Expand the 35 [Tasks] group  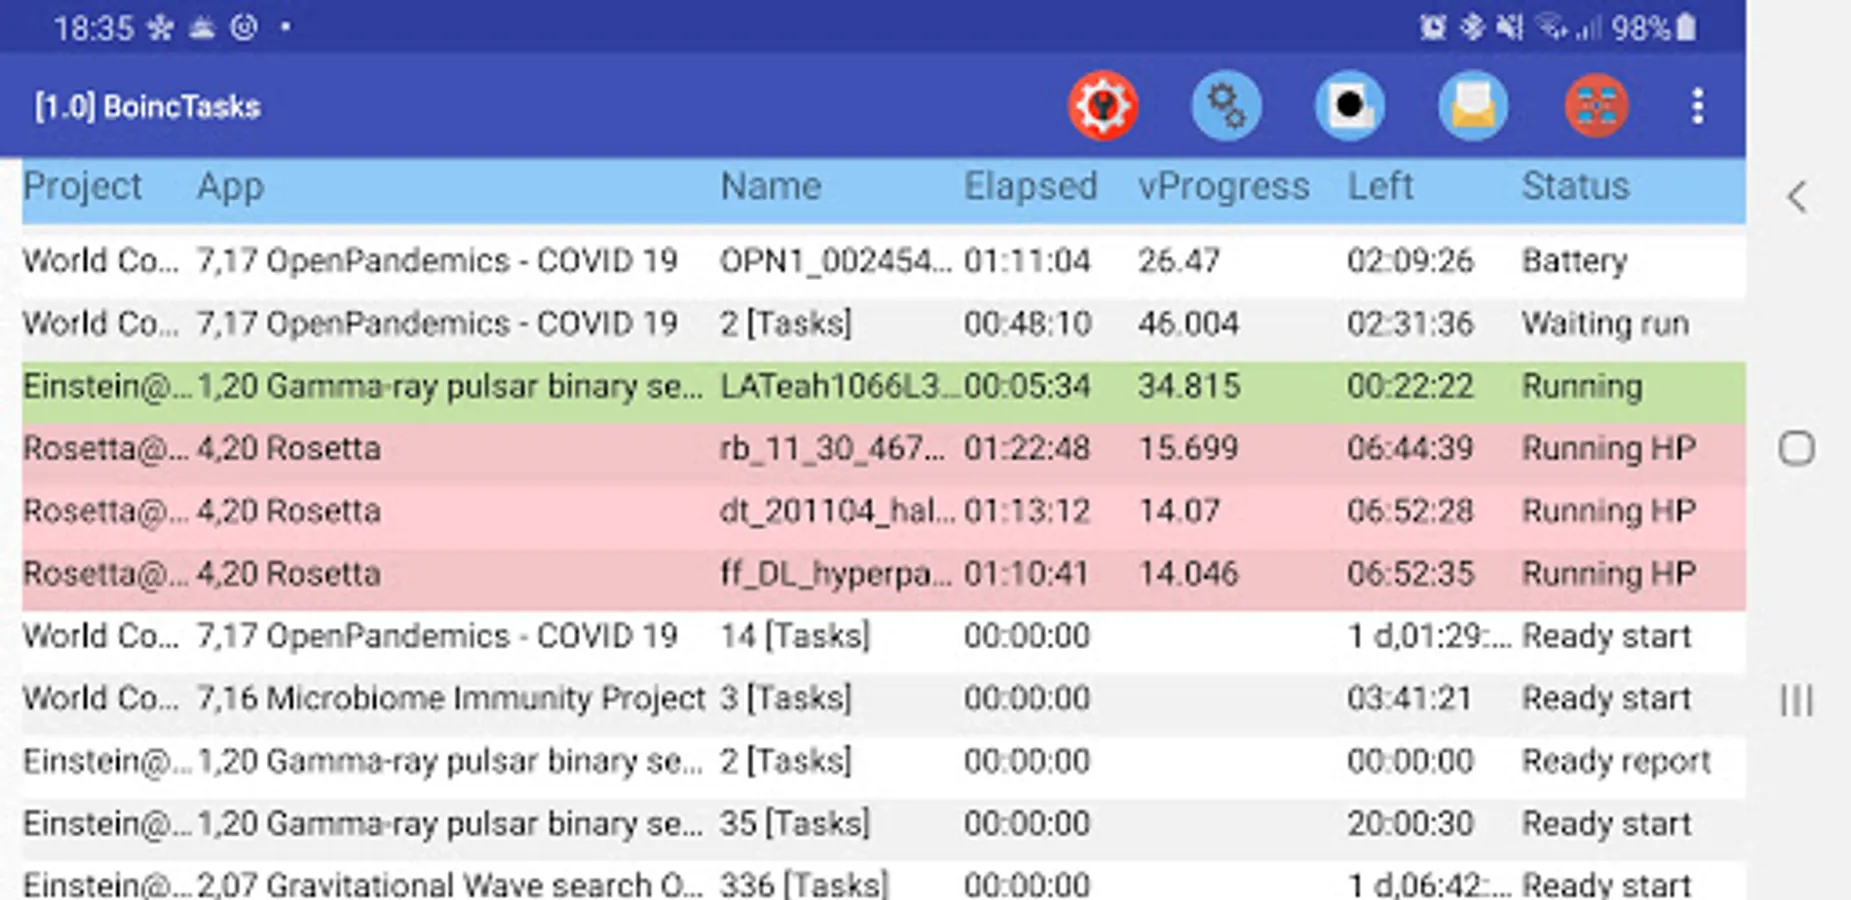(795, 824)
